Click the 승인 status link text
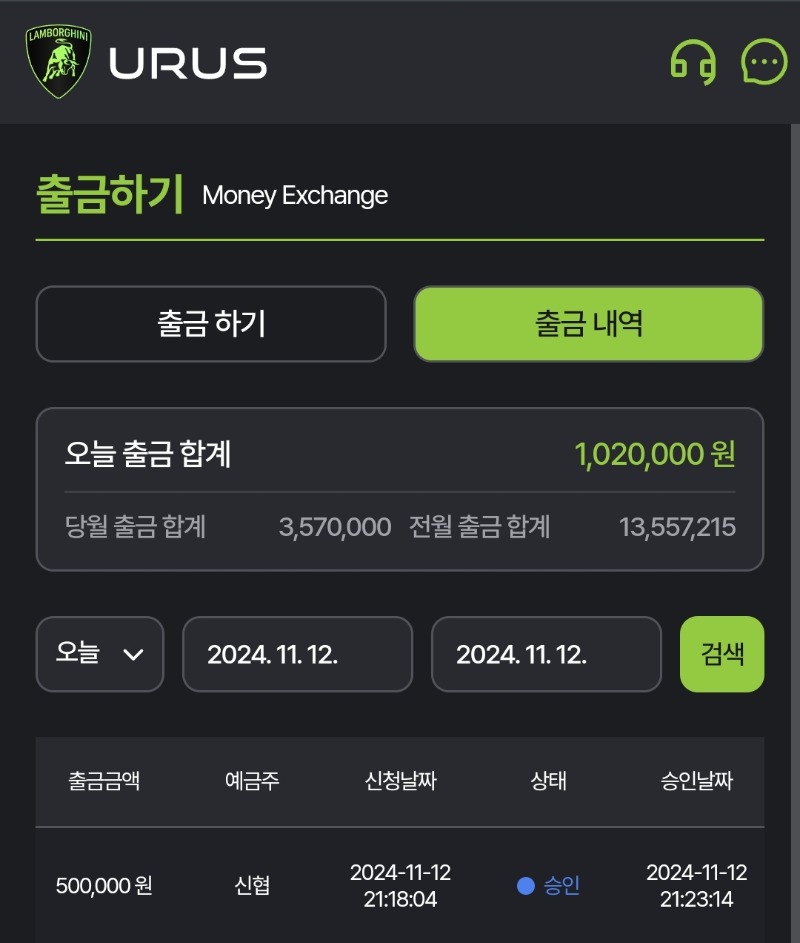 tap(562, 885)
